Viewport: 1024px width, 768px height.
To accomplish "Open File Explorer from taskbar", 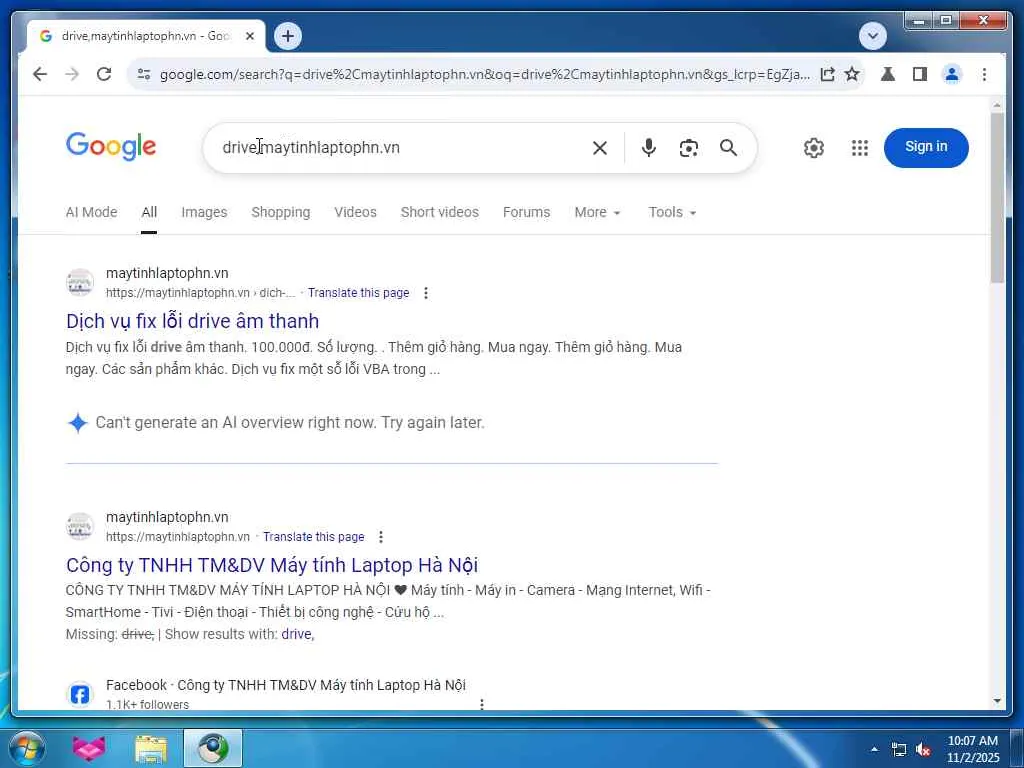I will [151, 748].
